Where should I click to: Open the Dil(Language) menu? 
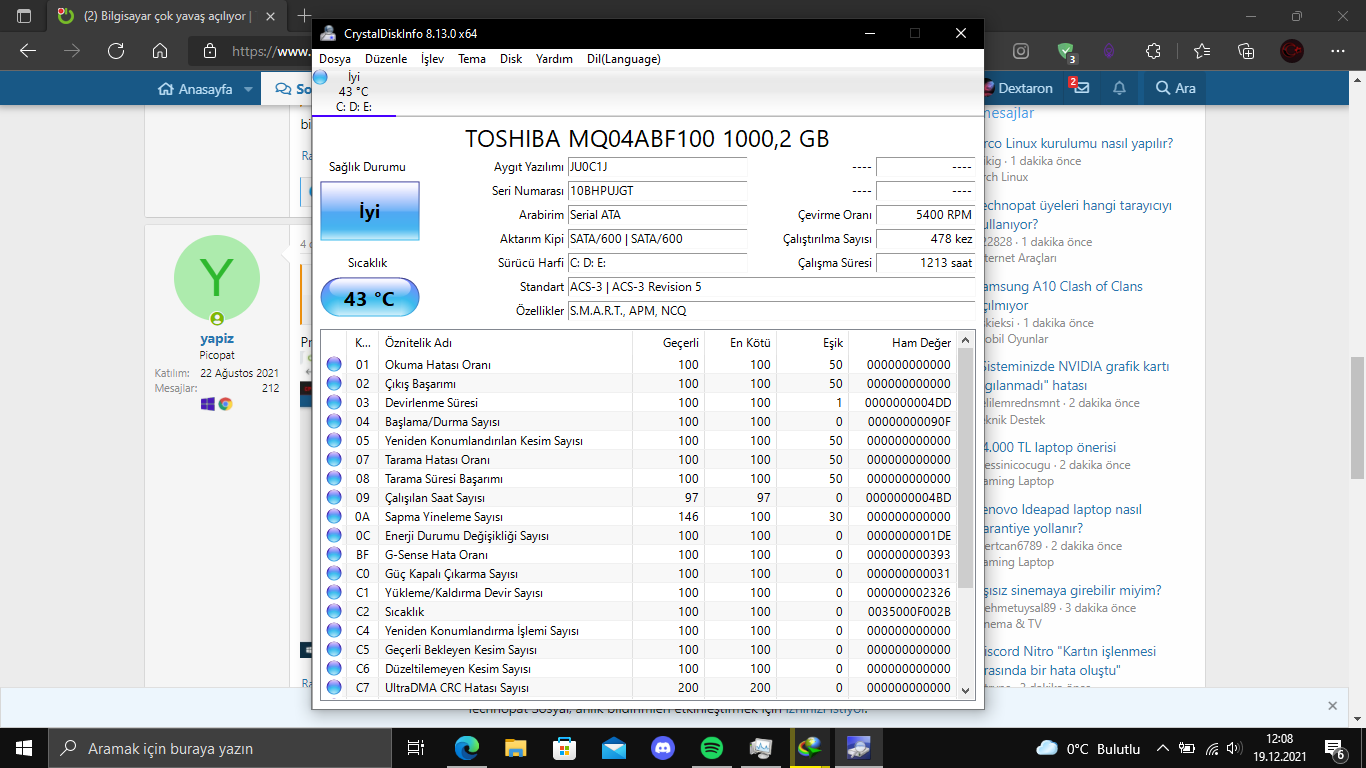tap(623, 59)
